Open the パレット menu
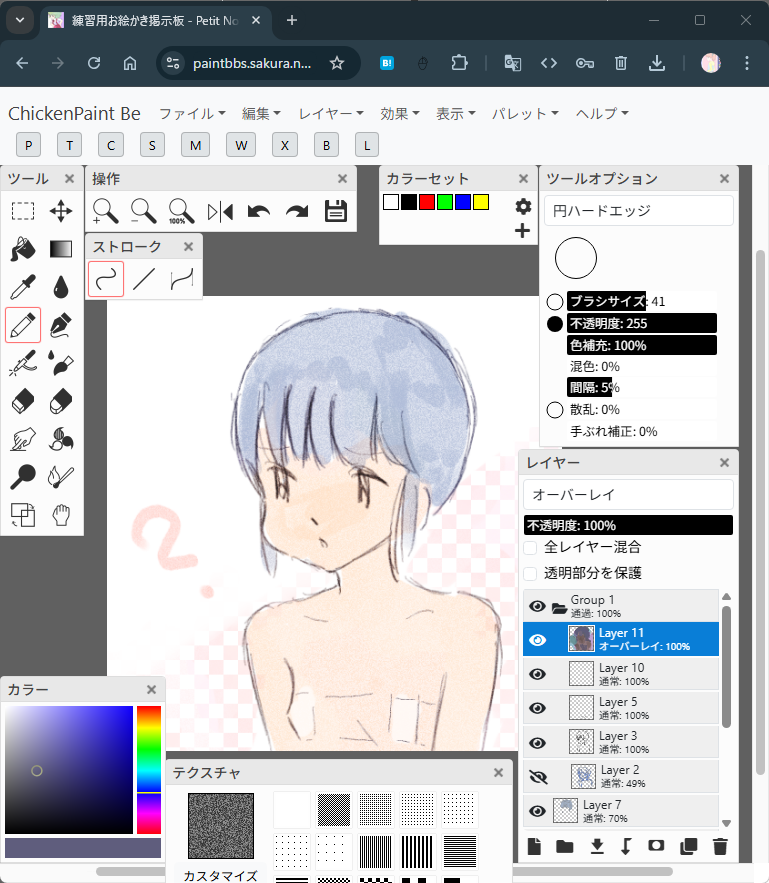Screen dimensions: 769x883 [x=525, y=114]
